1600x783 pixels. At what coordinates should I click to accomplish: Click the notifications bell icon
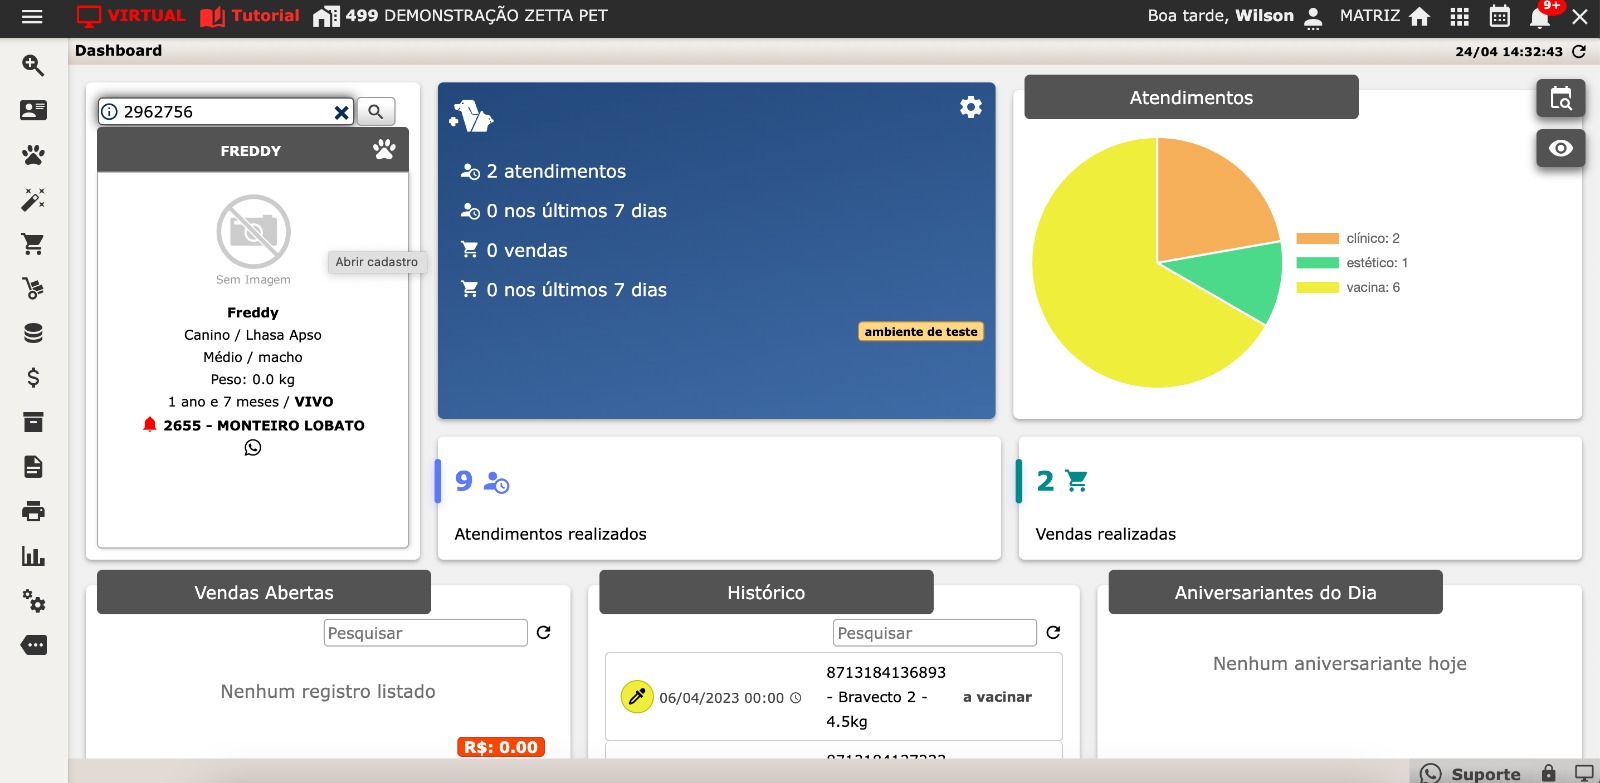click(x=1540, y=17)
